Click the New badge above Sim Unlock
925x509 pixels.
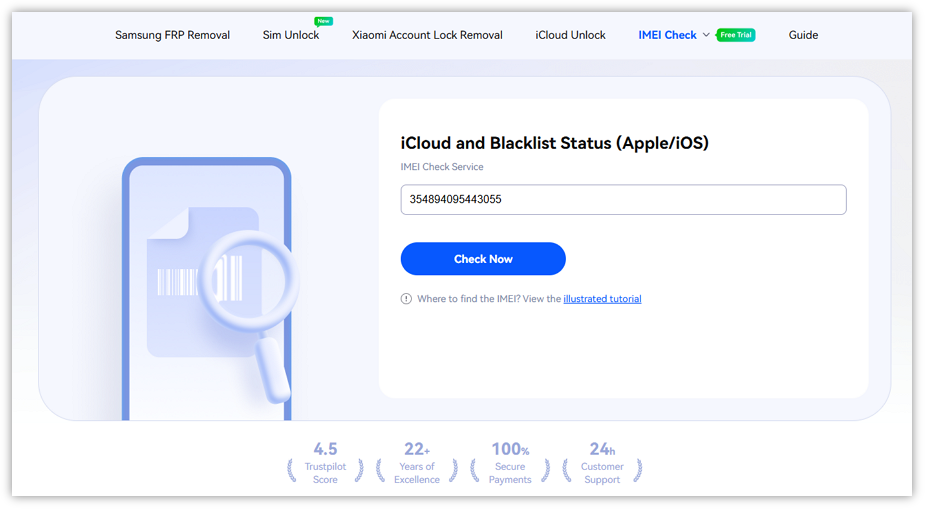point(323,21)
